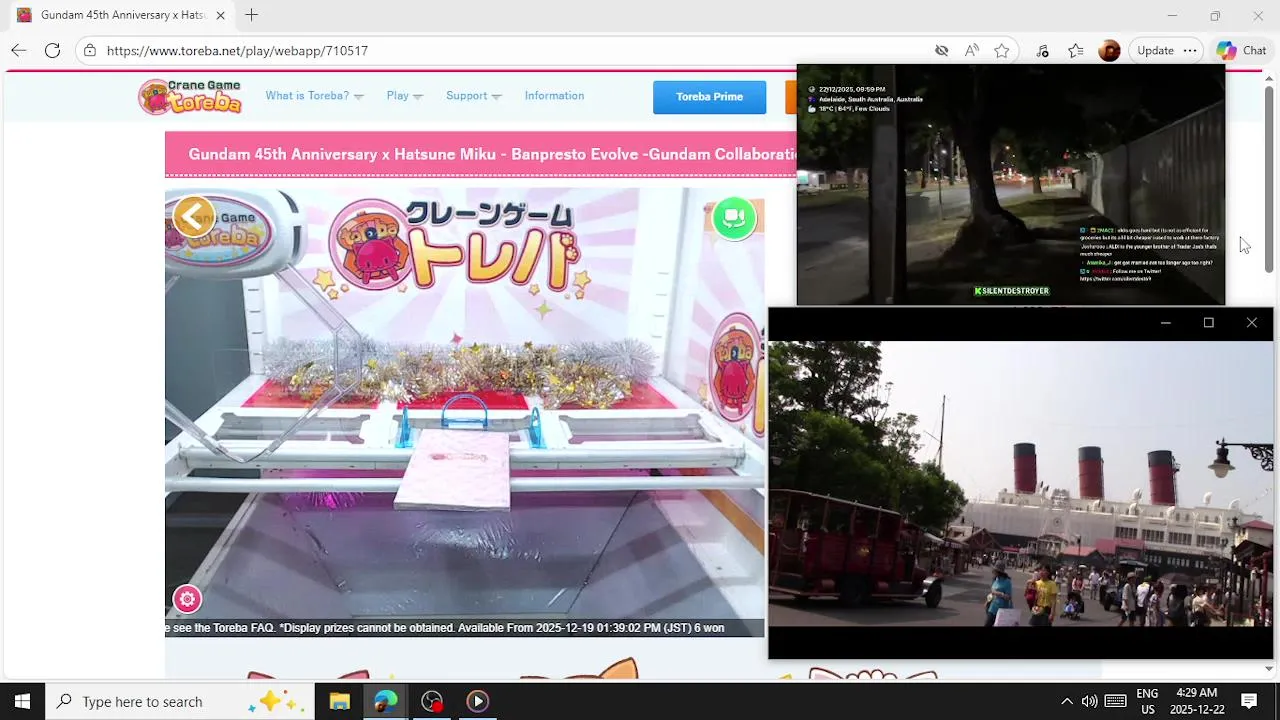Go back in the browser

[19, 50]
